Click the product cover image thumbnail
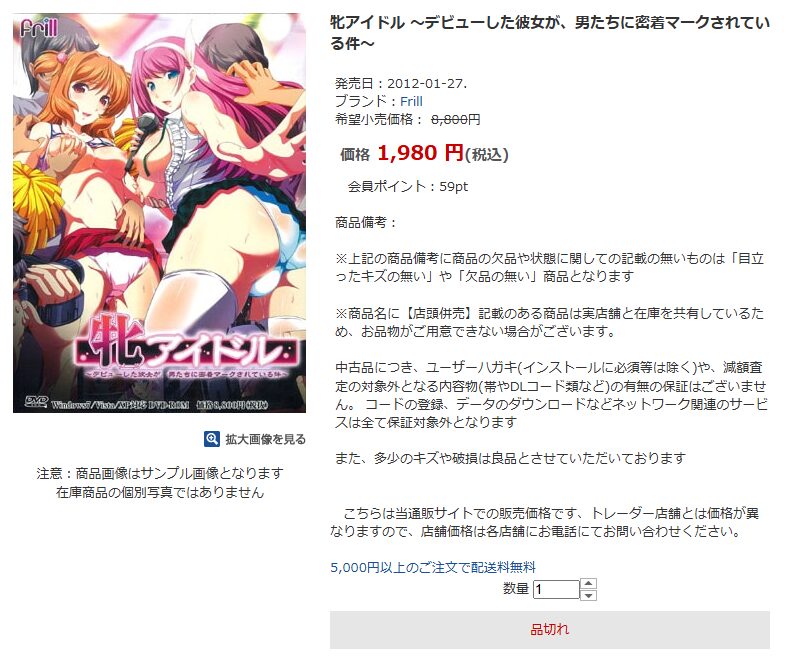 pyautogui.click(x=159, y=213)
